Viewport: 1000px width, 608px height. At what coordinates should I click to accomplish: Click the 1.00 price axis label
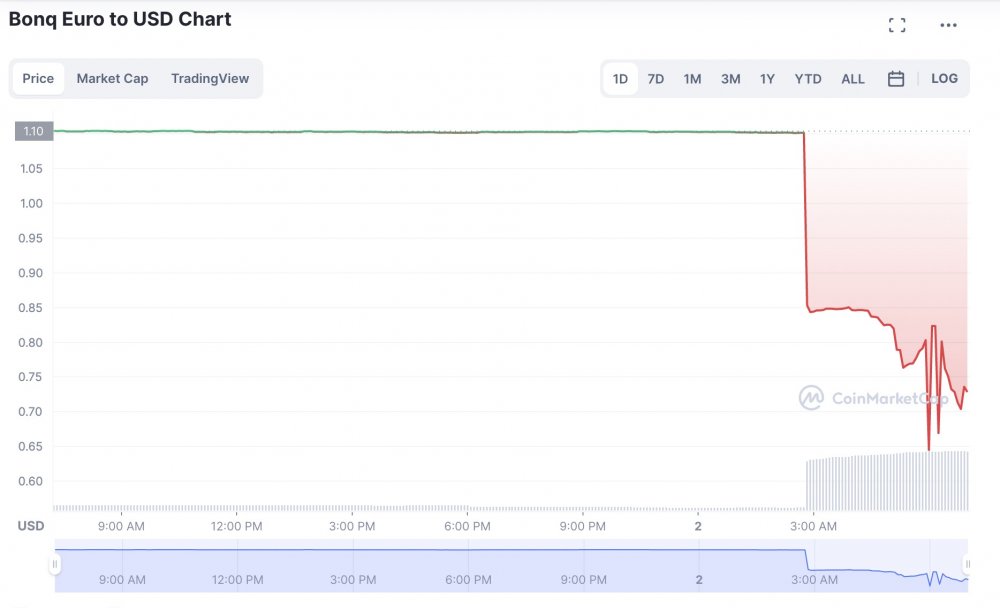[x=31, y=204]
